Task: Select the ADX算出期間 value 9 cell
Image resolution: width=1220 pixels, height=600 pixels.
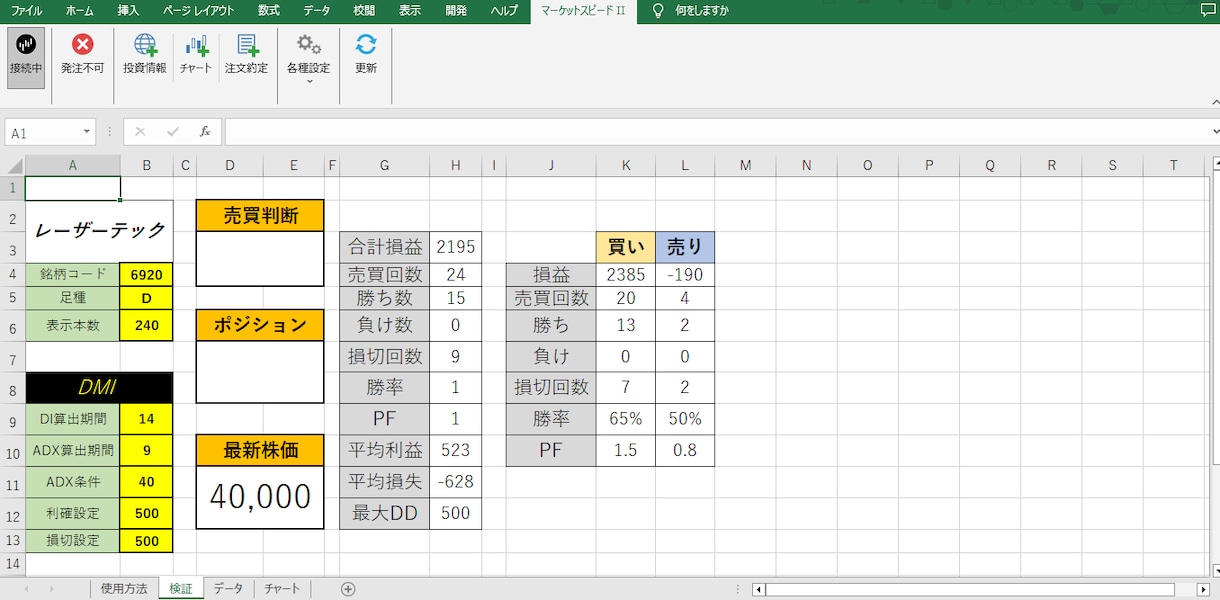Action: [x=146, y=451]
